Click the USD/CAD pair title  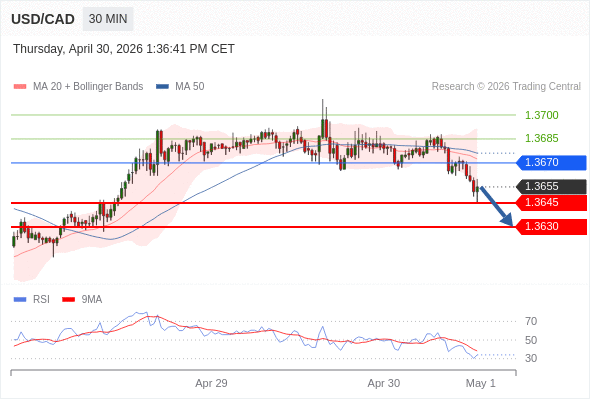[x=43, y=19]
